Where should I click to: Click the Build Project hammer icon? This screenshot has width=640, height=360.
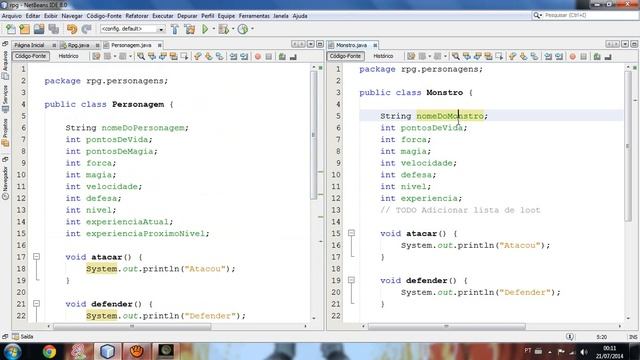(x=175, y=29)
